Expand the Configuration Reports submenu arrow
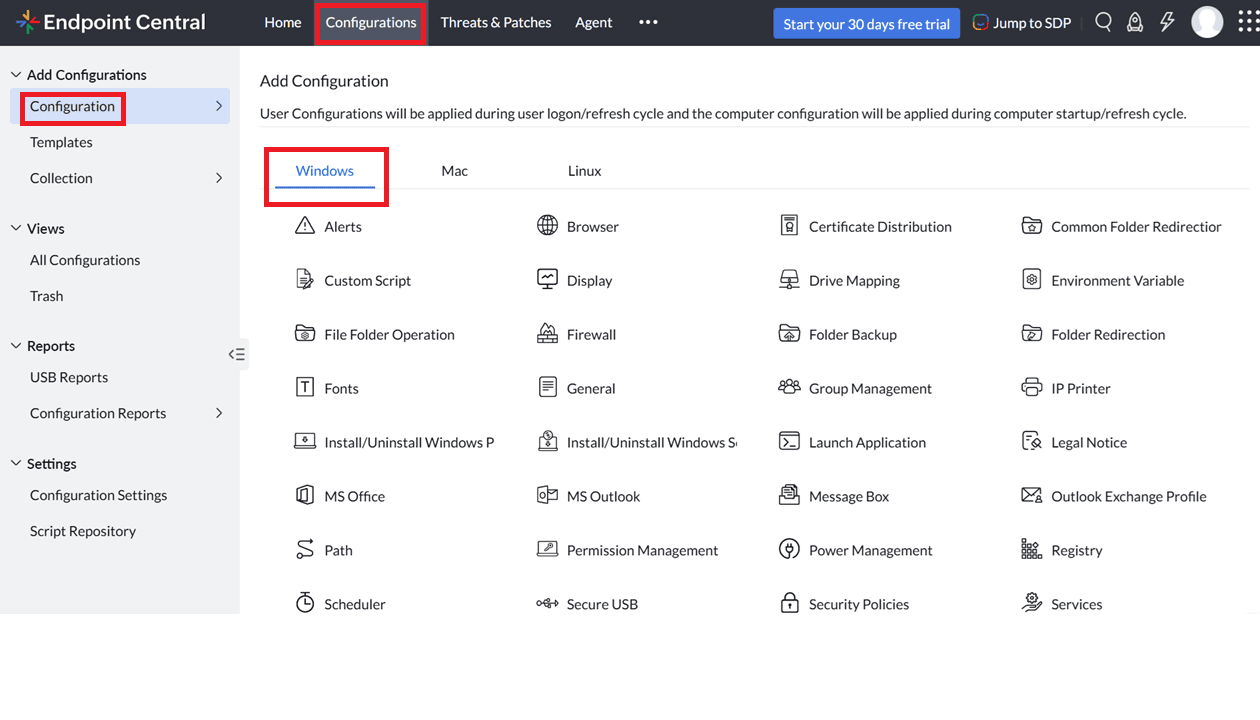Viewport: 1260px width, 720px height. [219, 413]
